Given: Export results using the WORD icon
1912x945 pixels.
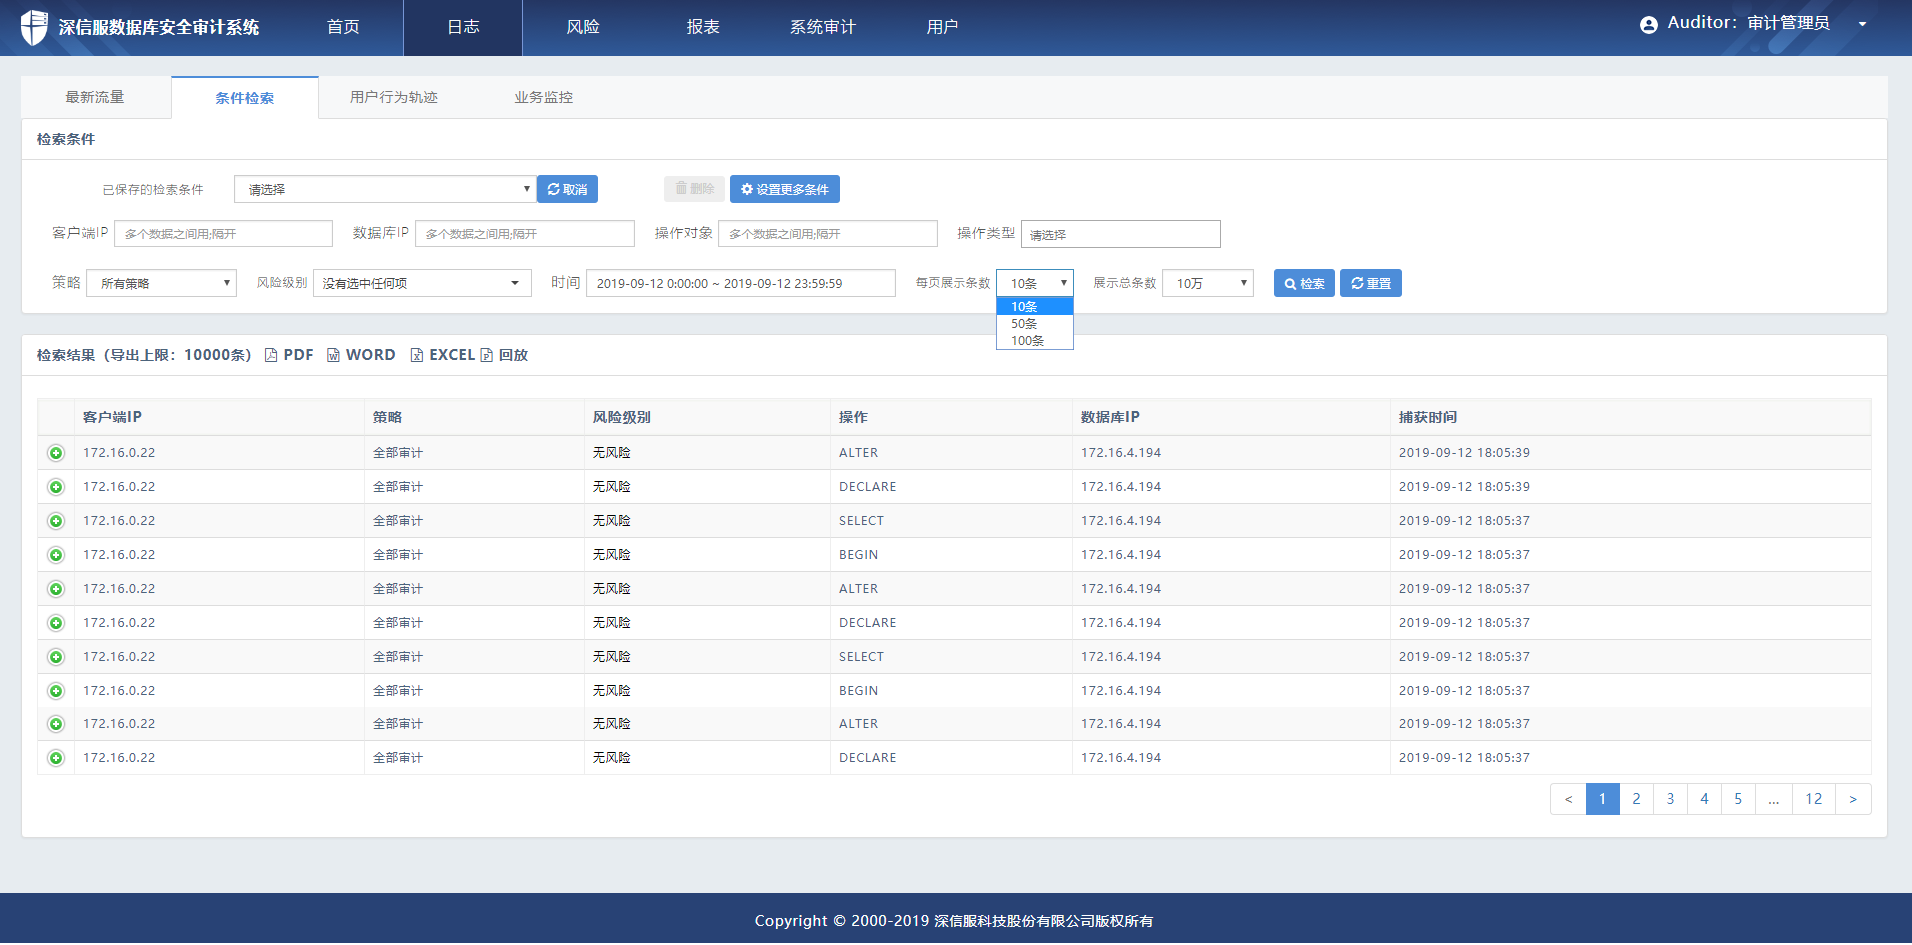Looking at the screenshot, I should 334,356.
